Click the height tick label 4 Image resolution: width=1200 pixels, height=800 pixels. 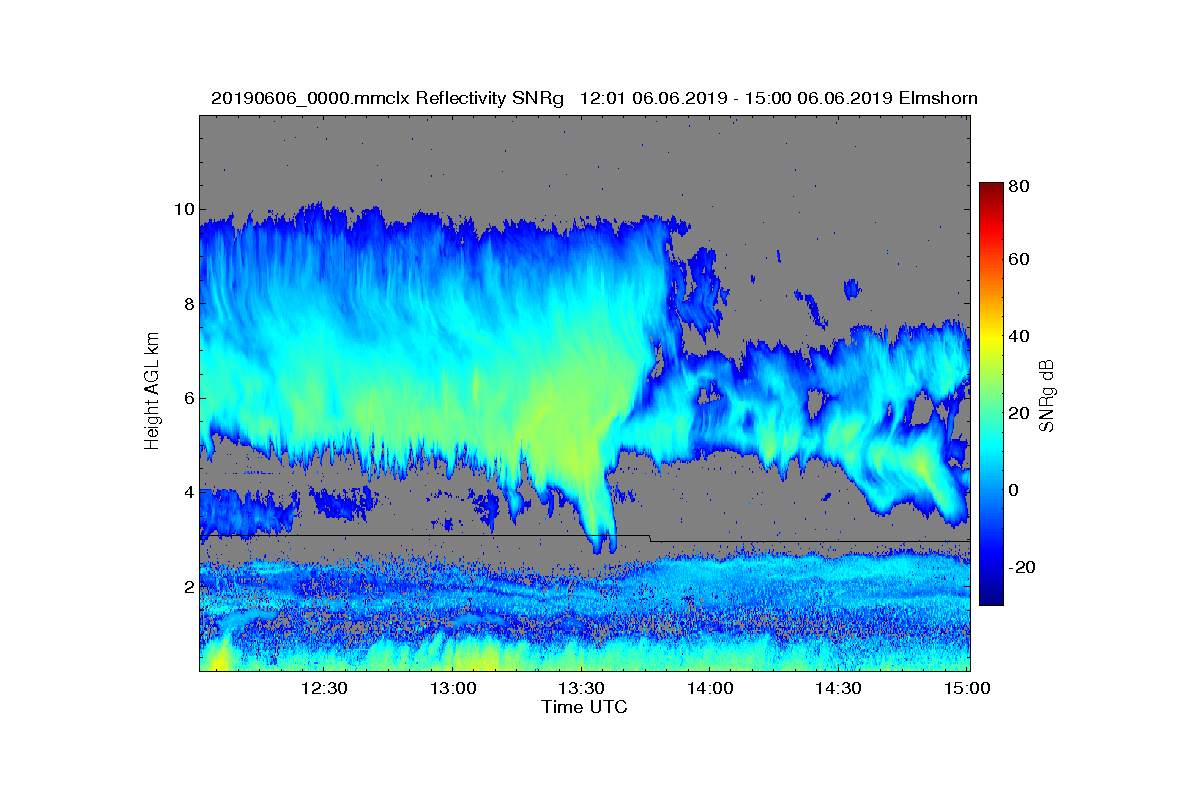click(x=187, y=492)
